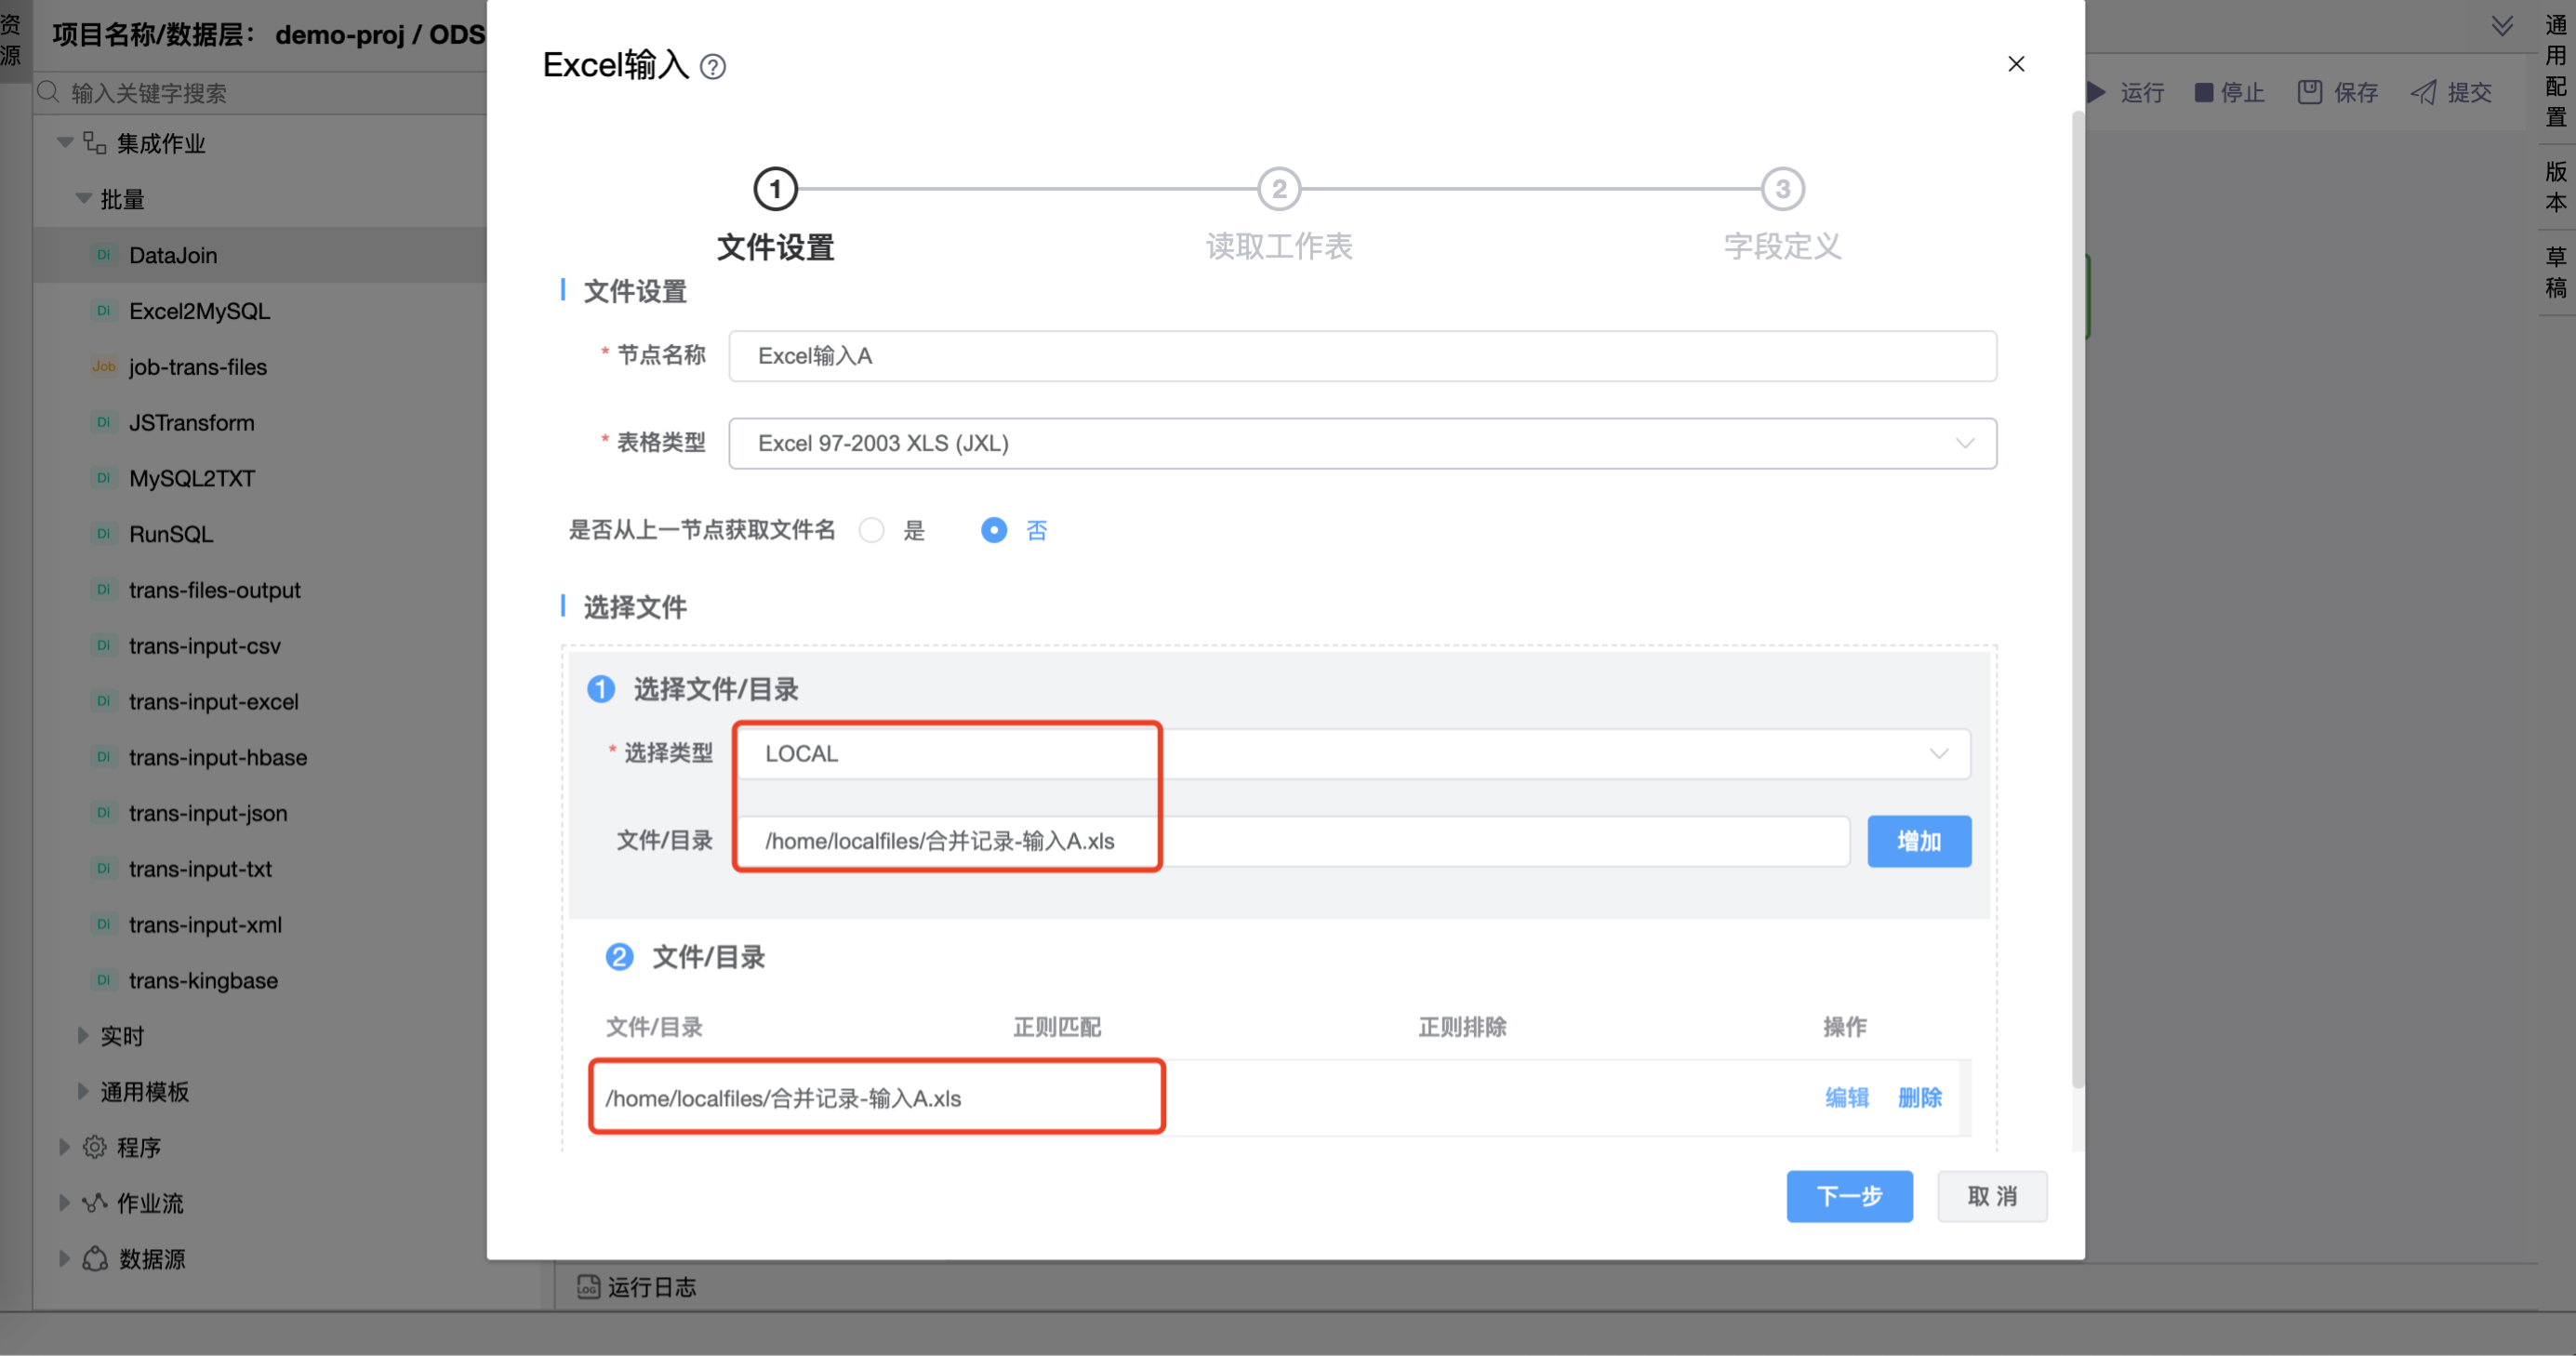Screen dimensions: 2576x1356
Task: Expand the 实时 tree node
Action: click(83, 1036)
